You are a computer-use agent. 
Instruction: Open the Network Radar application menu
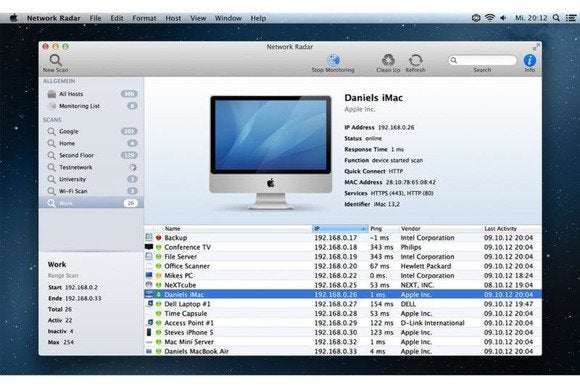54,18
